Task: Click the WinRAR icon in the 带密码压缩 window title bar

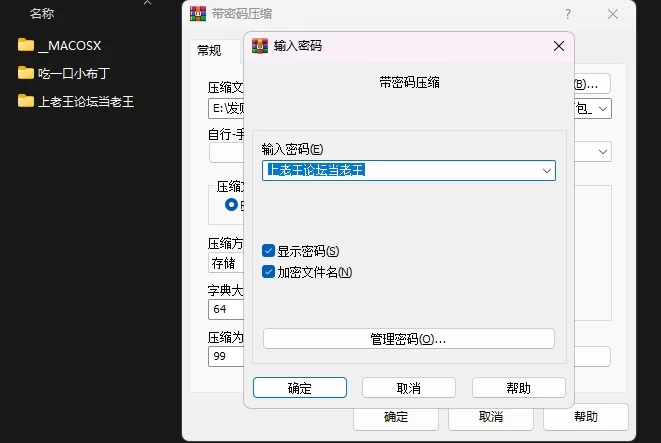Action: pyautogui.click(x=198, y=13)
